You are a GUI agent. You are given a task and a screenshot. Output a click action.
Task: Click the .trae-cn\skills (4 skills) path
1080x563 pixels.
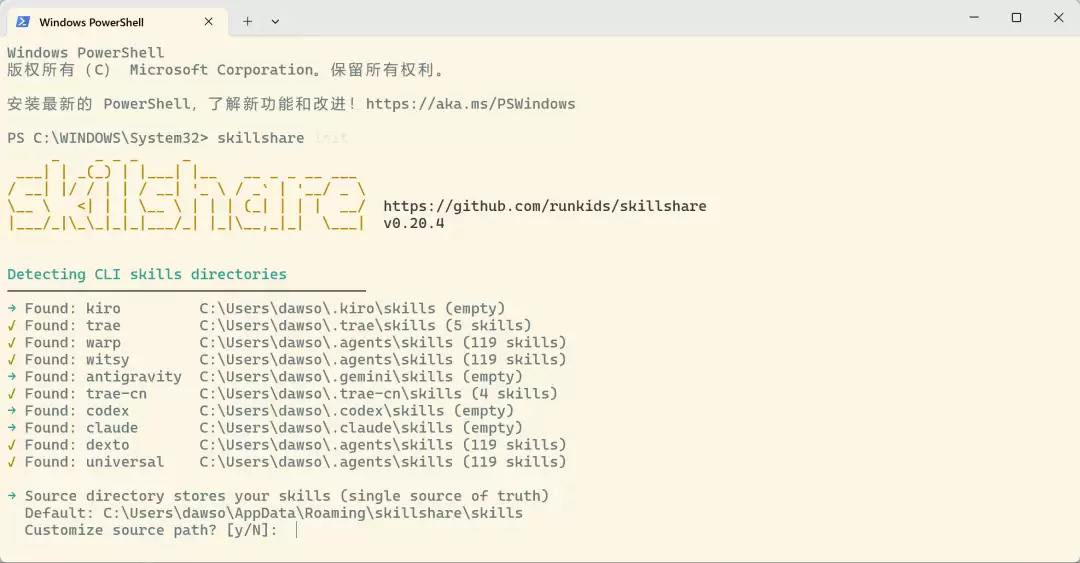[x=379, y=393]
